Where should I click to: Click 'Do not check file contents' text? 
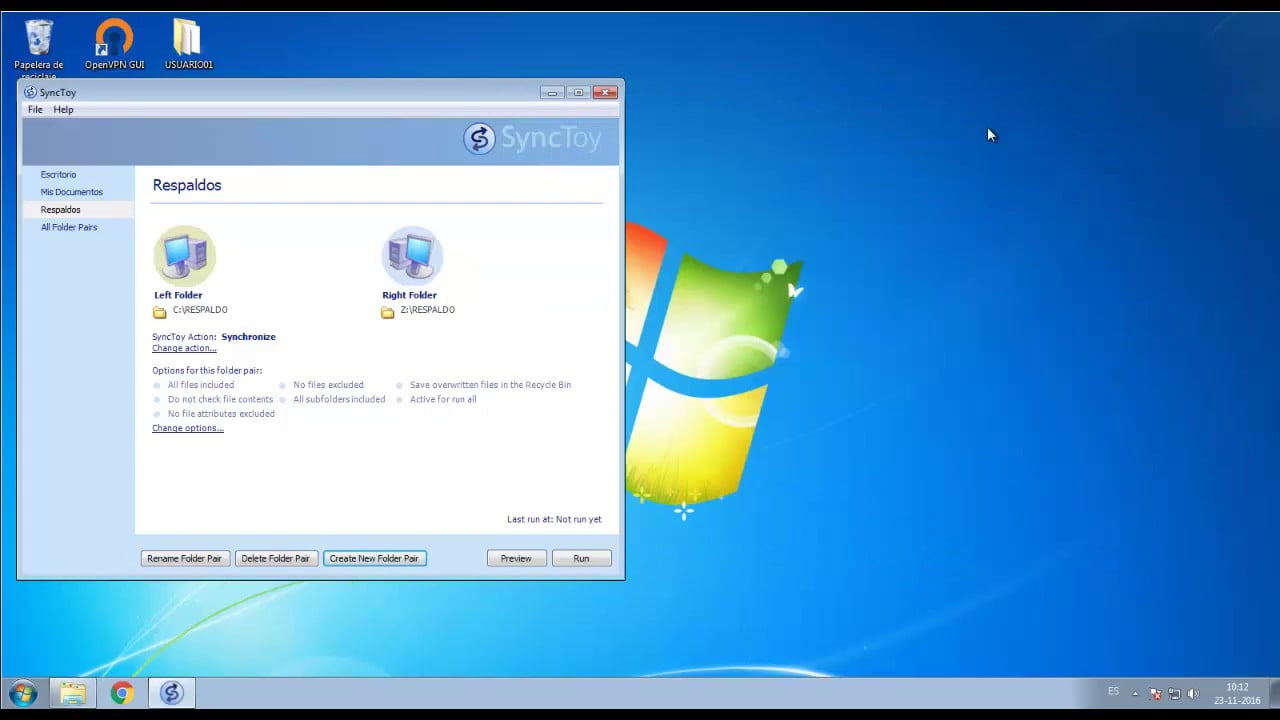(x=220, y=399)
